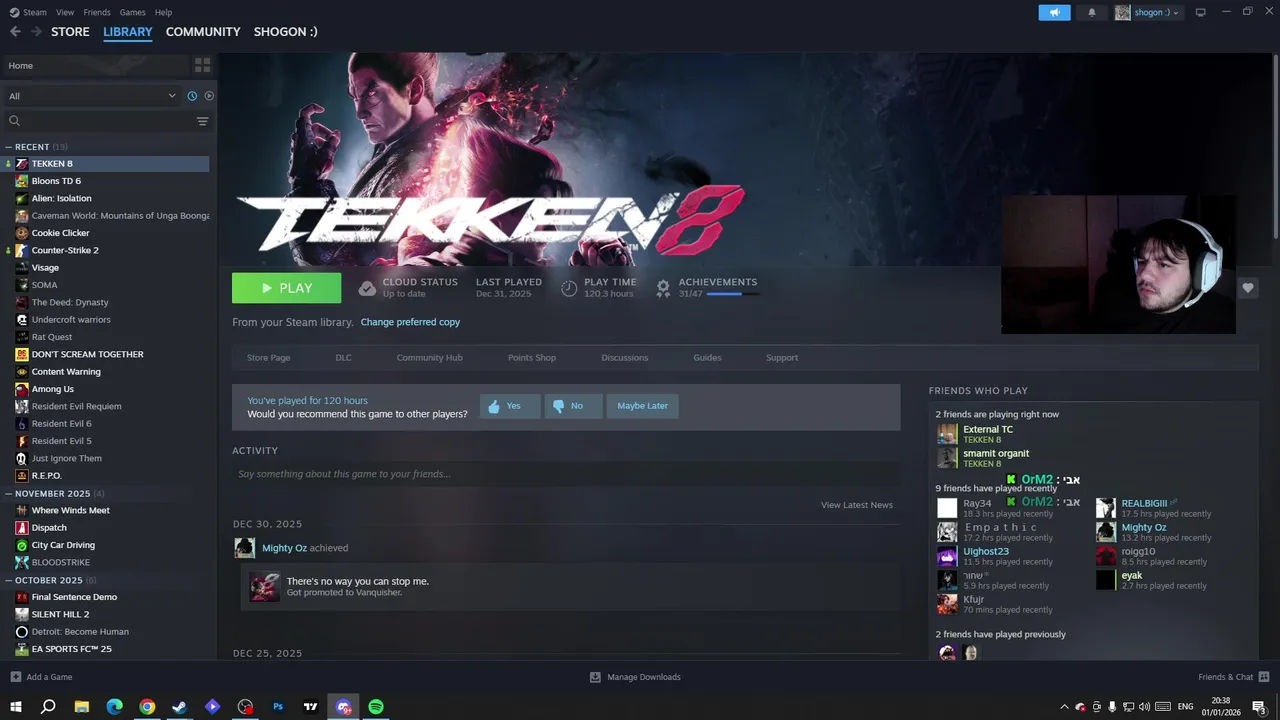Go back with the left arrow

15,32
